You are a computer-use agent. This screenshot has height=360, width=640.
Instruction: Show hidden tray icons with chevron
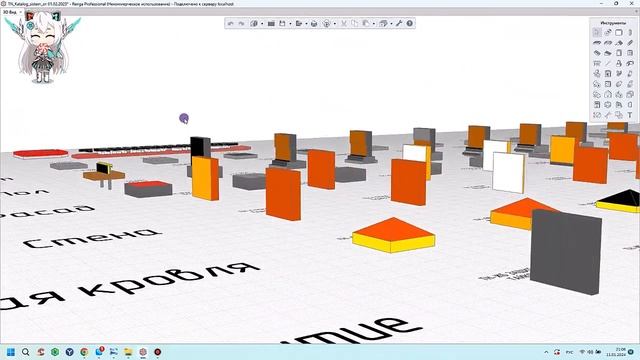click(x=546, y=352)
